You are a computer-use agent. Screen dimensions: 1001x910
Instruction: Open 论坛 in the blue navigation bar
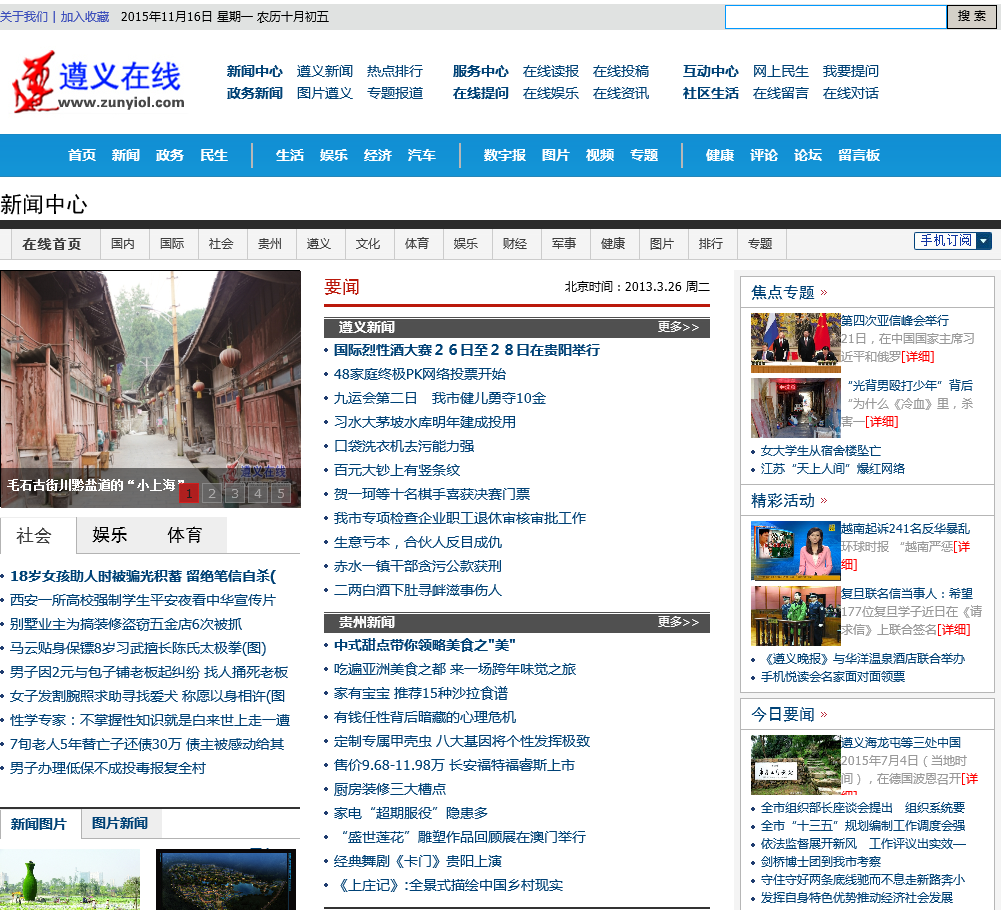coord(808,155)
